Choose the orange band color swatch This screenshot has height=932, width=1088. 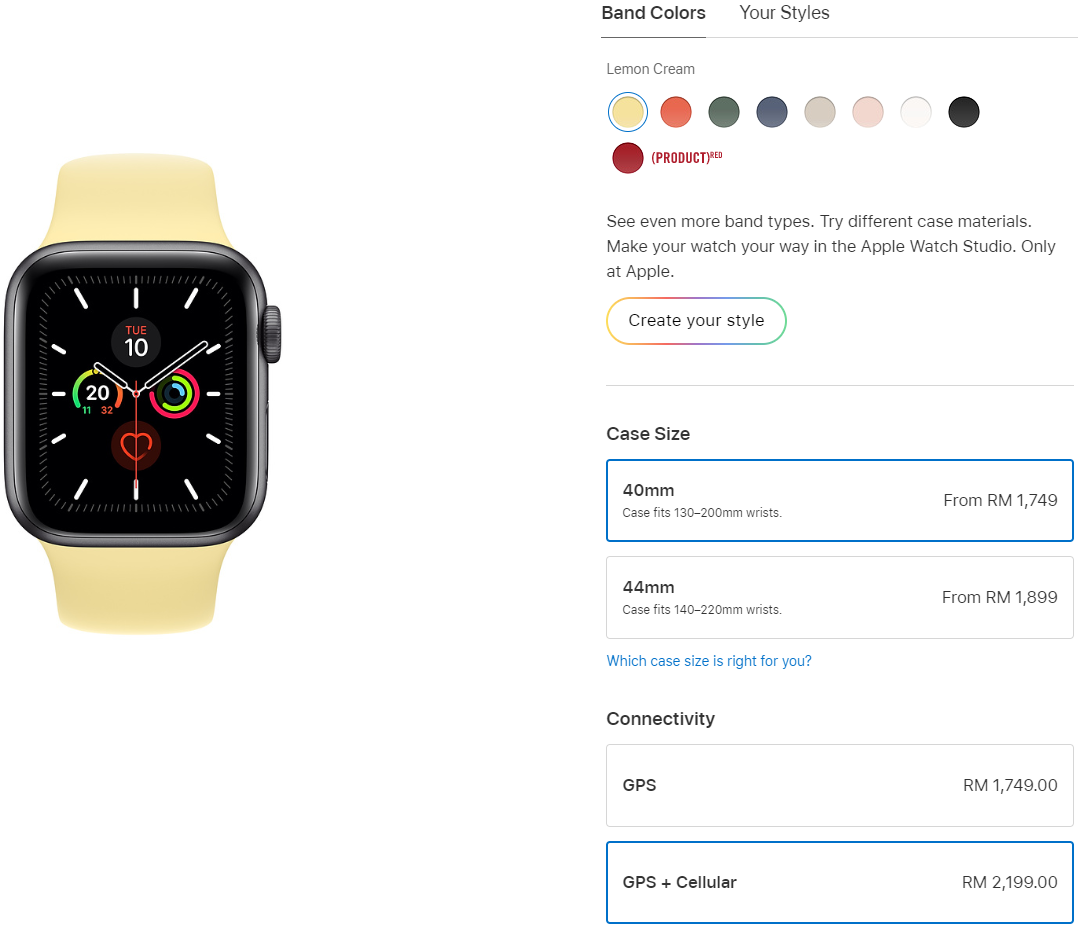pyautogui.click(x=675, y=112)
